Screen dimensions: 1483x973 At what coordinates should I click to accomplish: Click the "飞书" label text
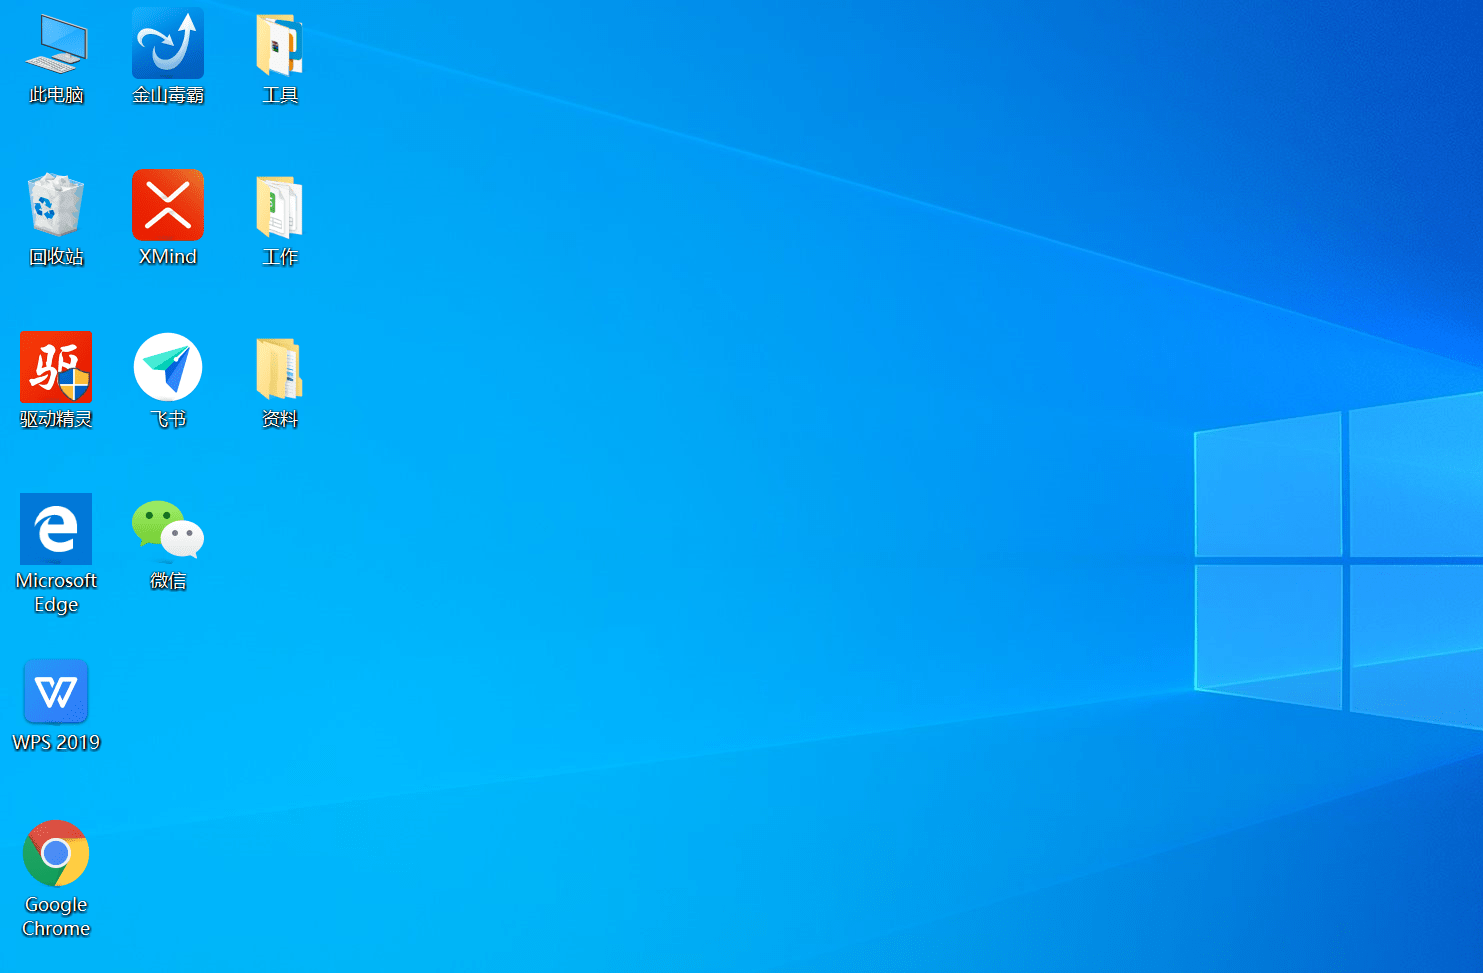coord(168,419)
